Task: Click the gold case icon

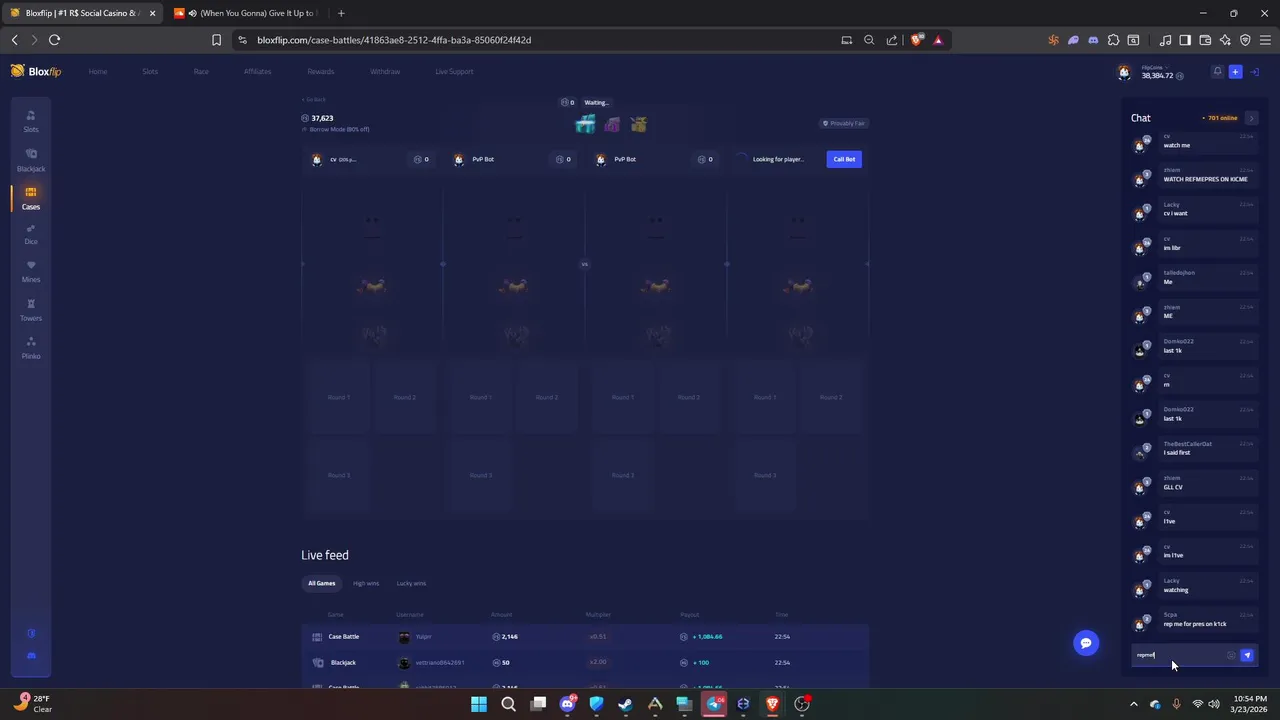Action: tap(639, 124)
